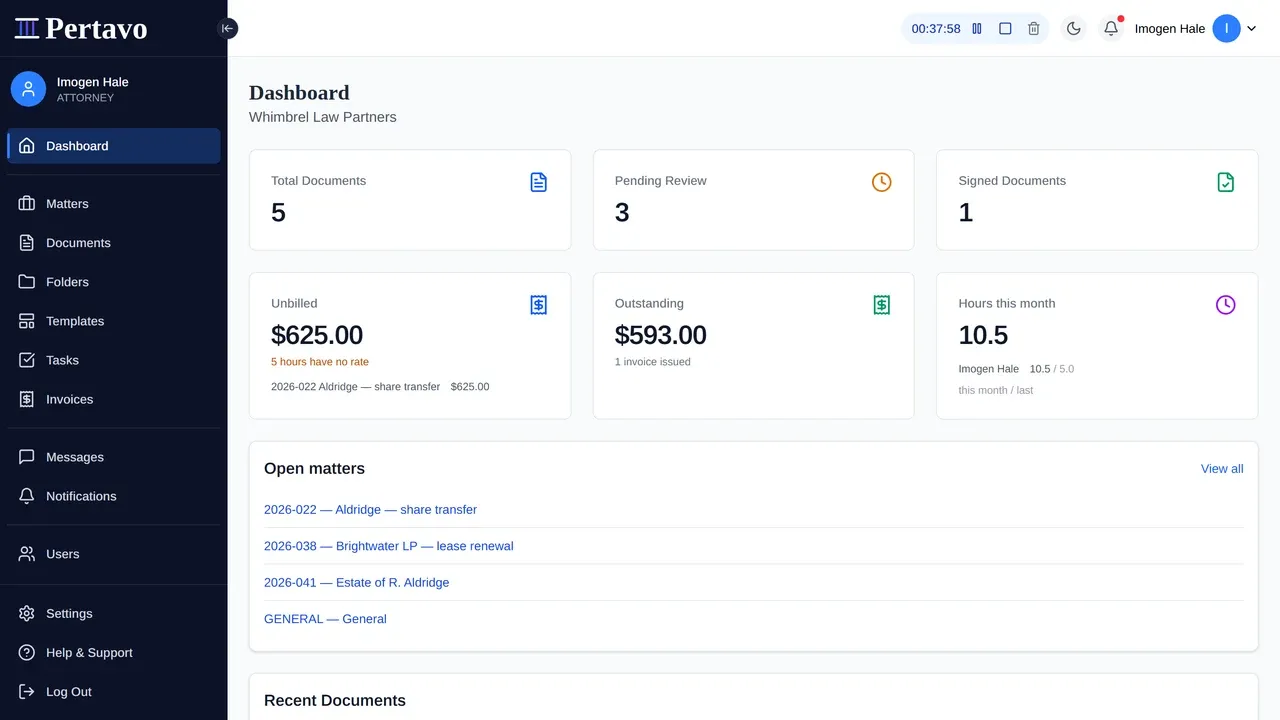Click the $593.00 Outstanding amount
This screenshot has height=720, width=1280.
coord(661,335)
